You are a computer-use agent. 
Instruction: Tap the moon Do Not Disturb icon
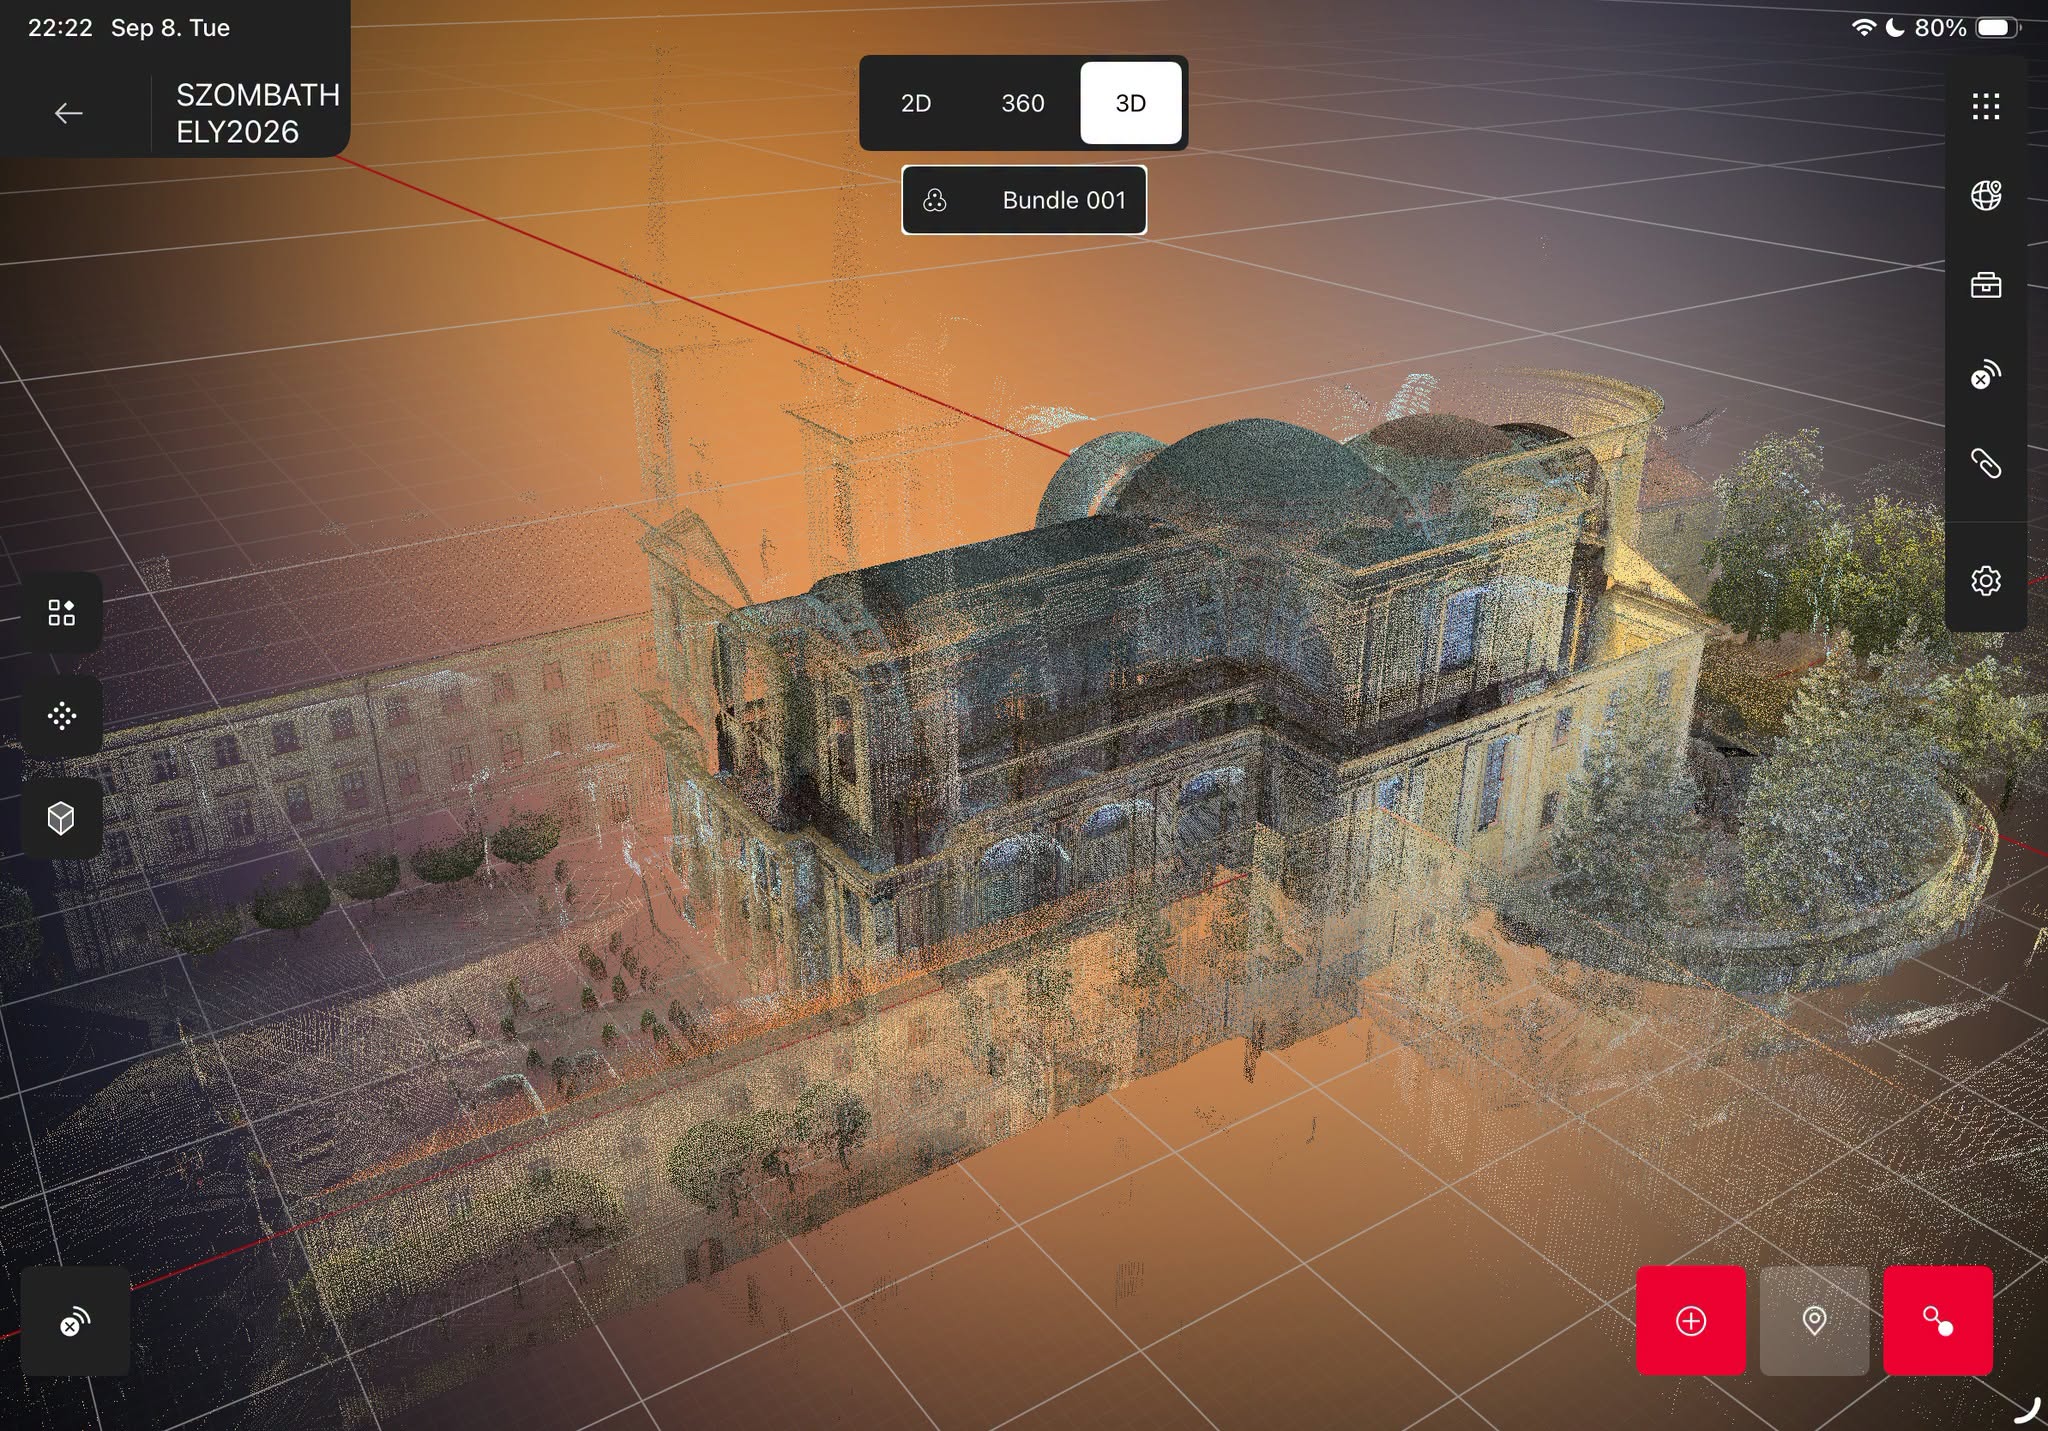[1894, 28]
